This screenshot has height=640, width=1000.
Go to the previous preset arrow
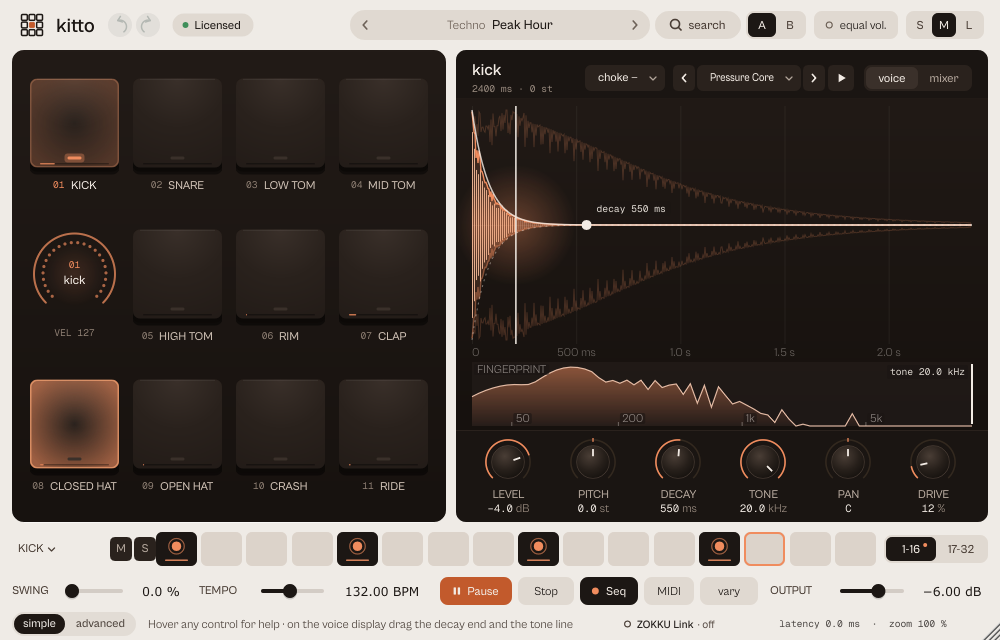365,25
